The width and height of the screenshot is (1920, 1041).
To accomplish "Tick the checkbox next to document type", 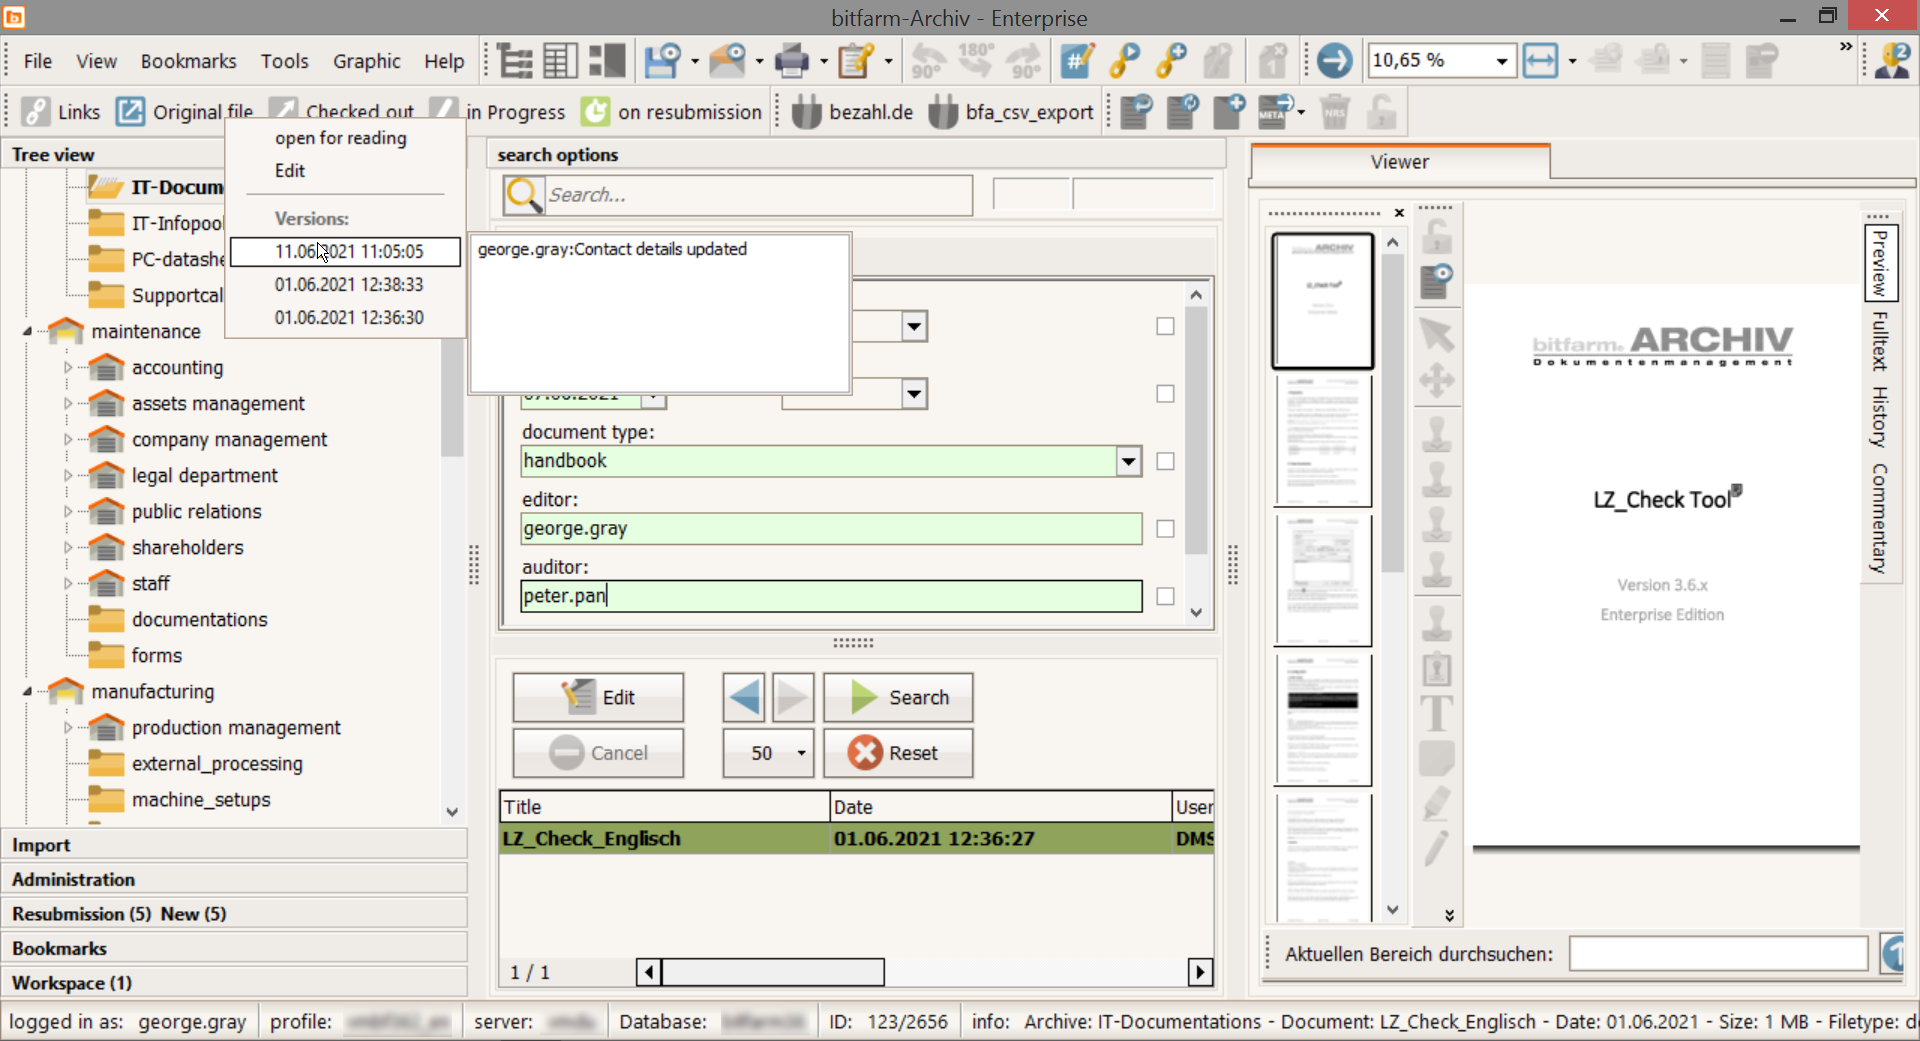I will click(1165, 461).
